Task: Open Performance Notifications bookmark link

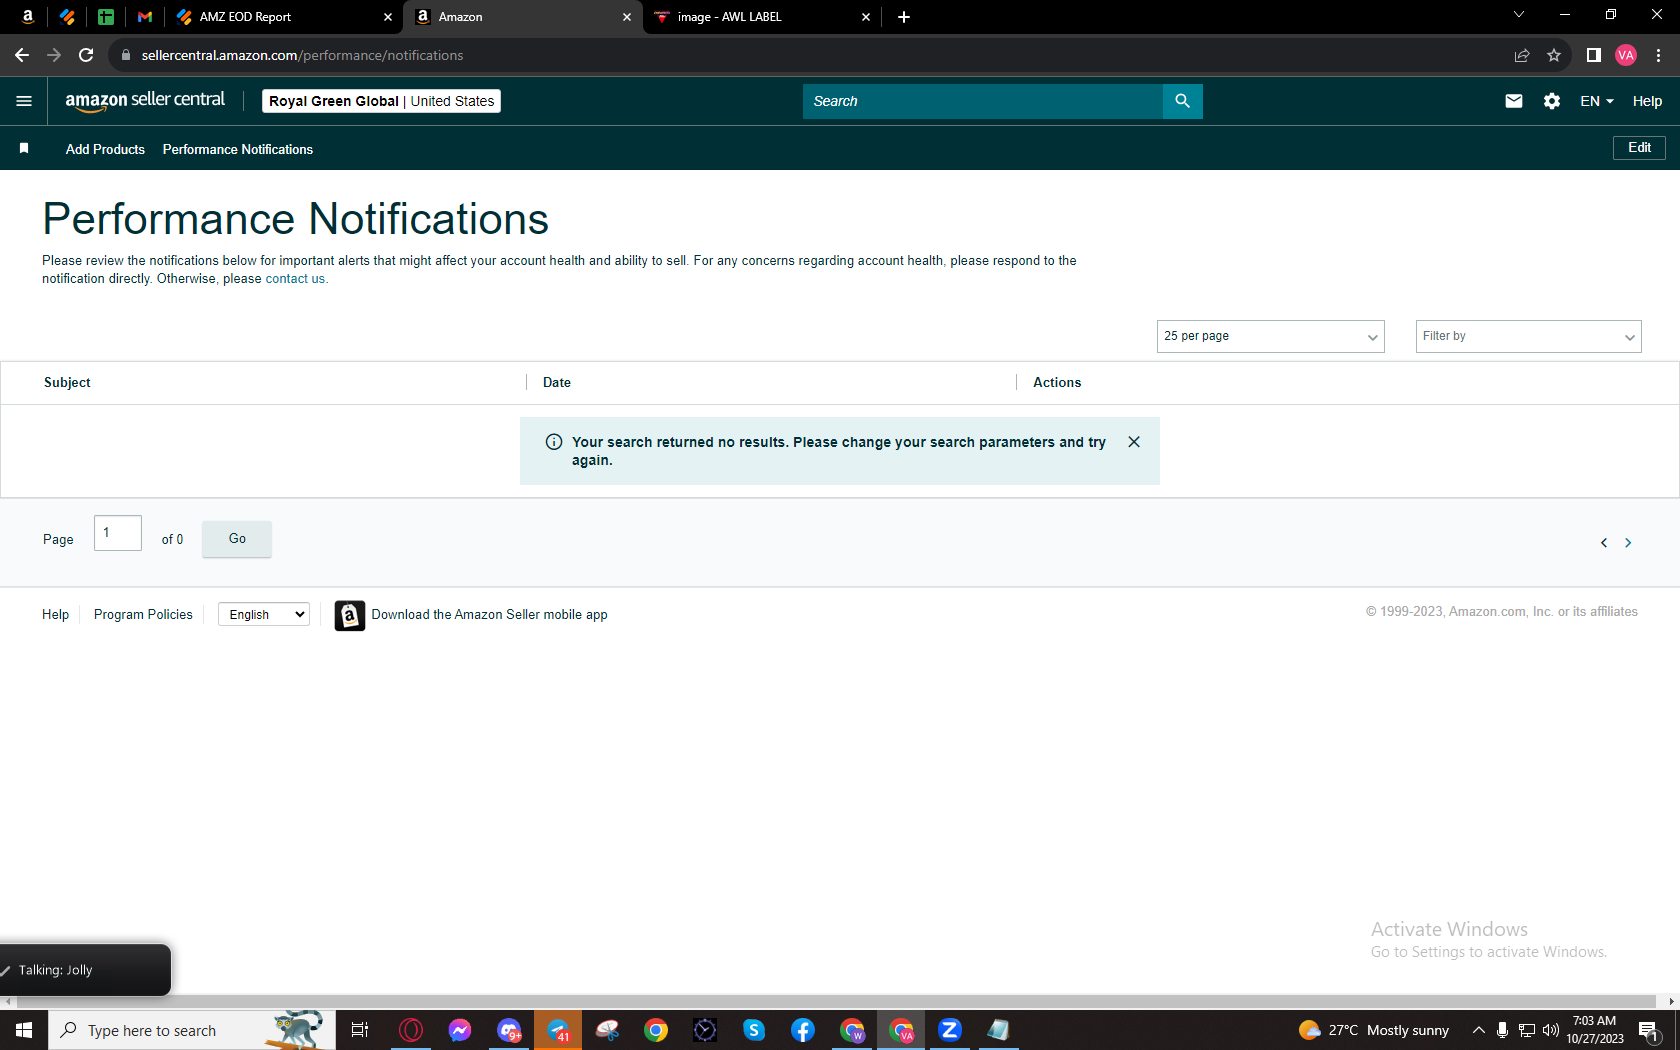Action: pyautogui.click(x=238, y=149)
